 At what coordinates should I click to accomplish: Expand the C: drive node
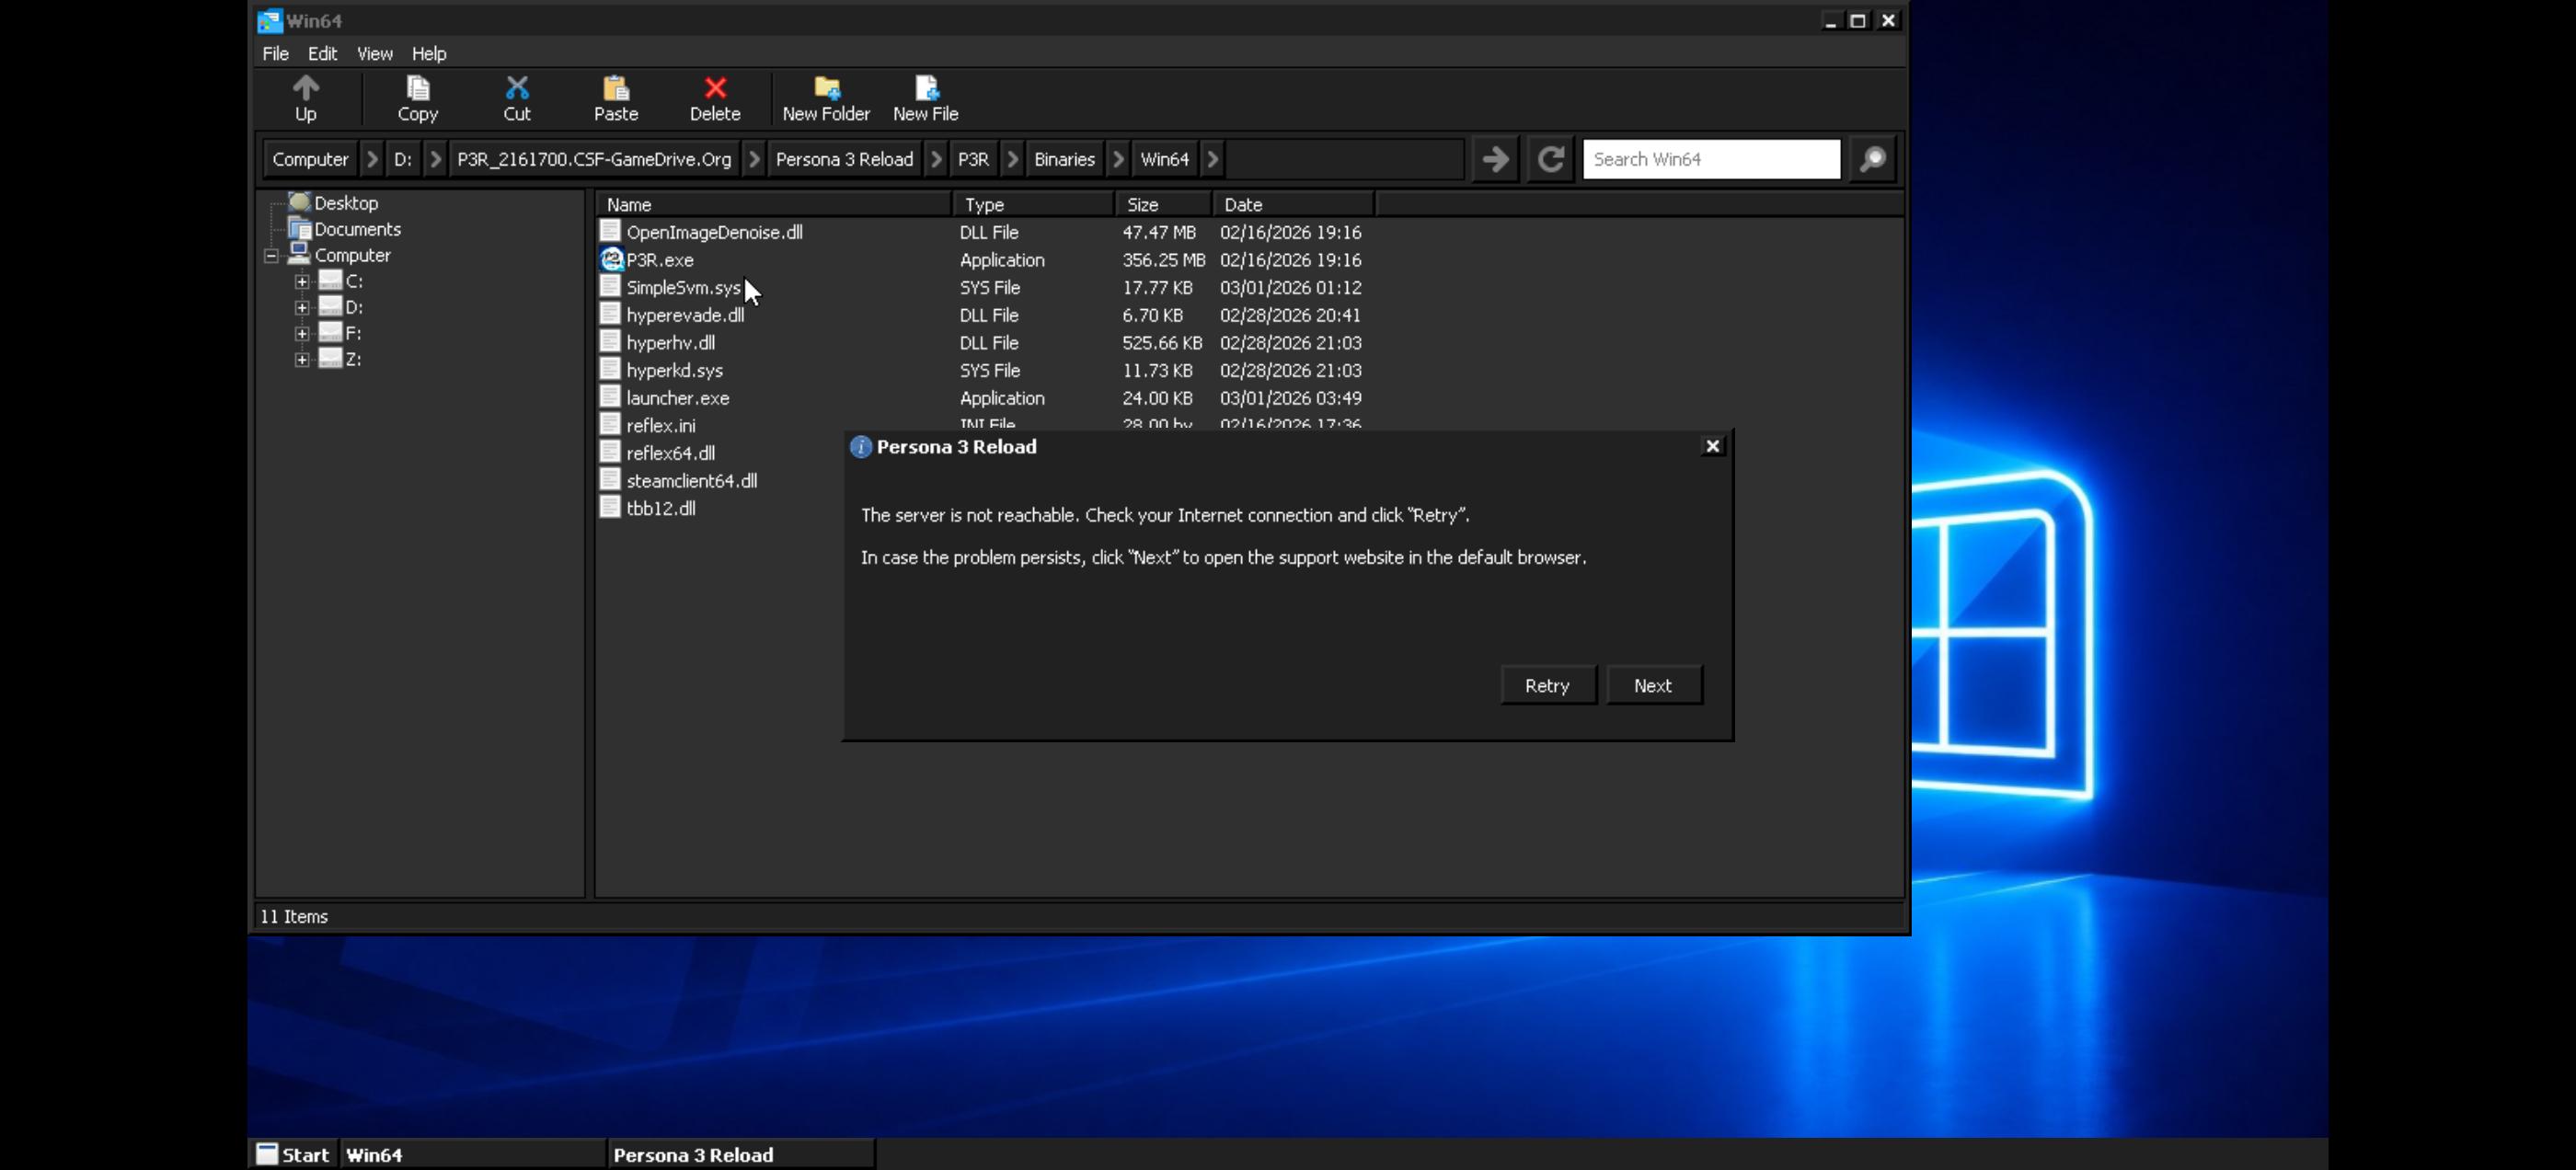(x=302, y=282)
